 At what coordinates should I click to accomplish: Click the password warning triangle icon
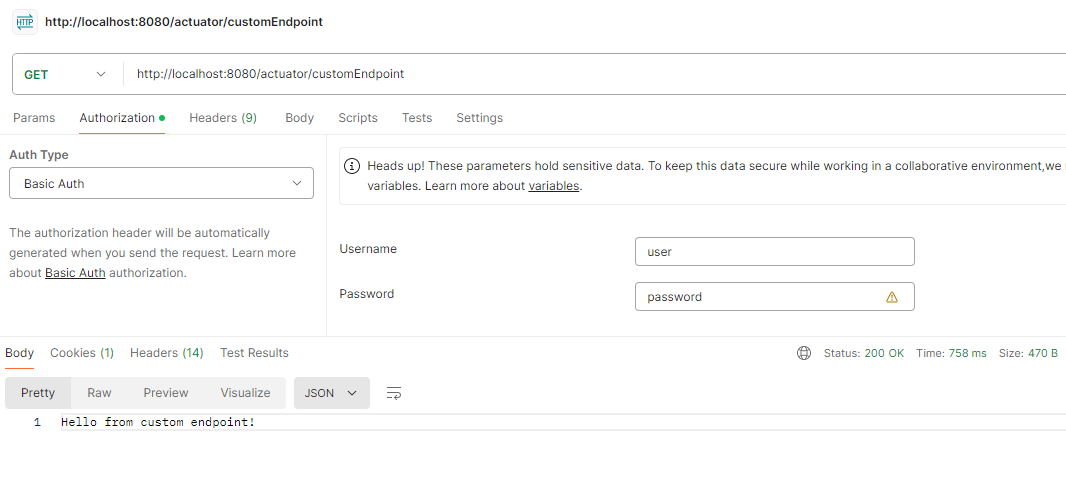pyautogui.click(x=892, y=297)
